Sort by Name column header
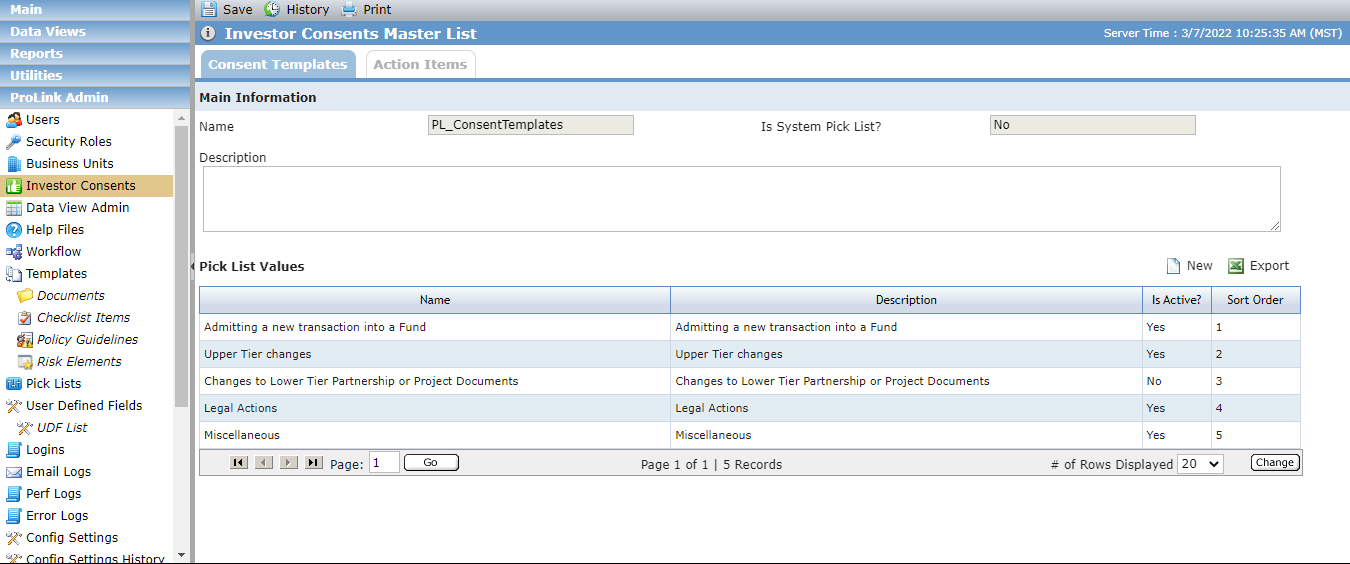 (x=435, y=300)
